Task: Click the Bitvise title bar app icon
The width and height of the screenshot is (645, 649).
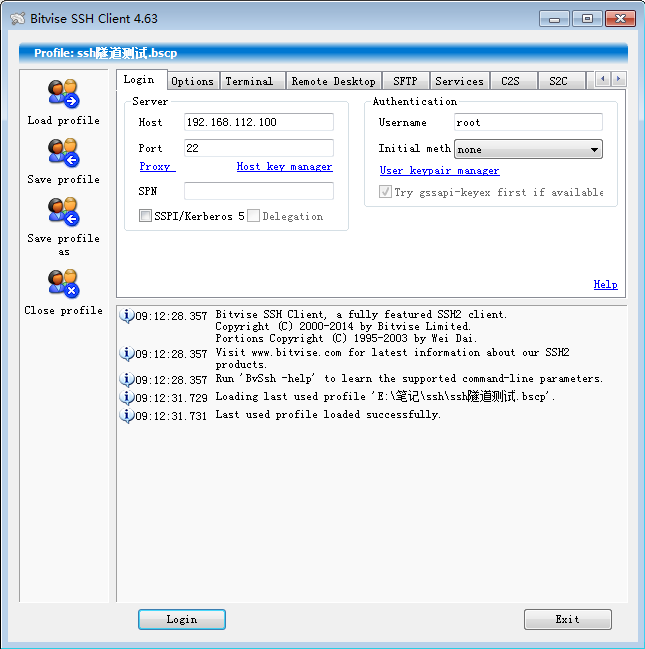Action: (17, 18)
